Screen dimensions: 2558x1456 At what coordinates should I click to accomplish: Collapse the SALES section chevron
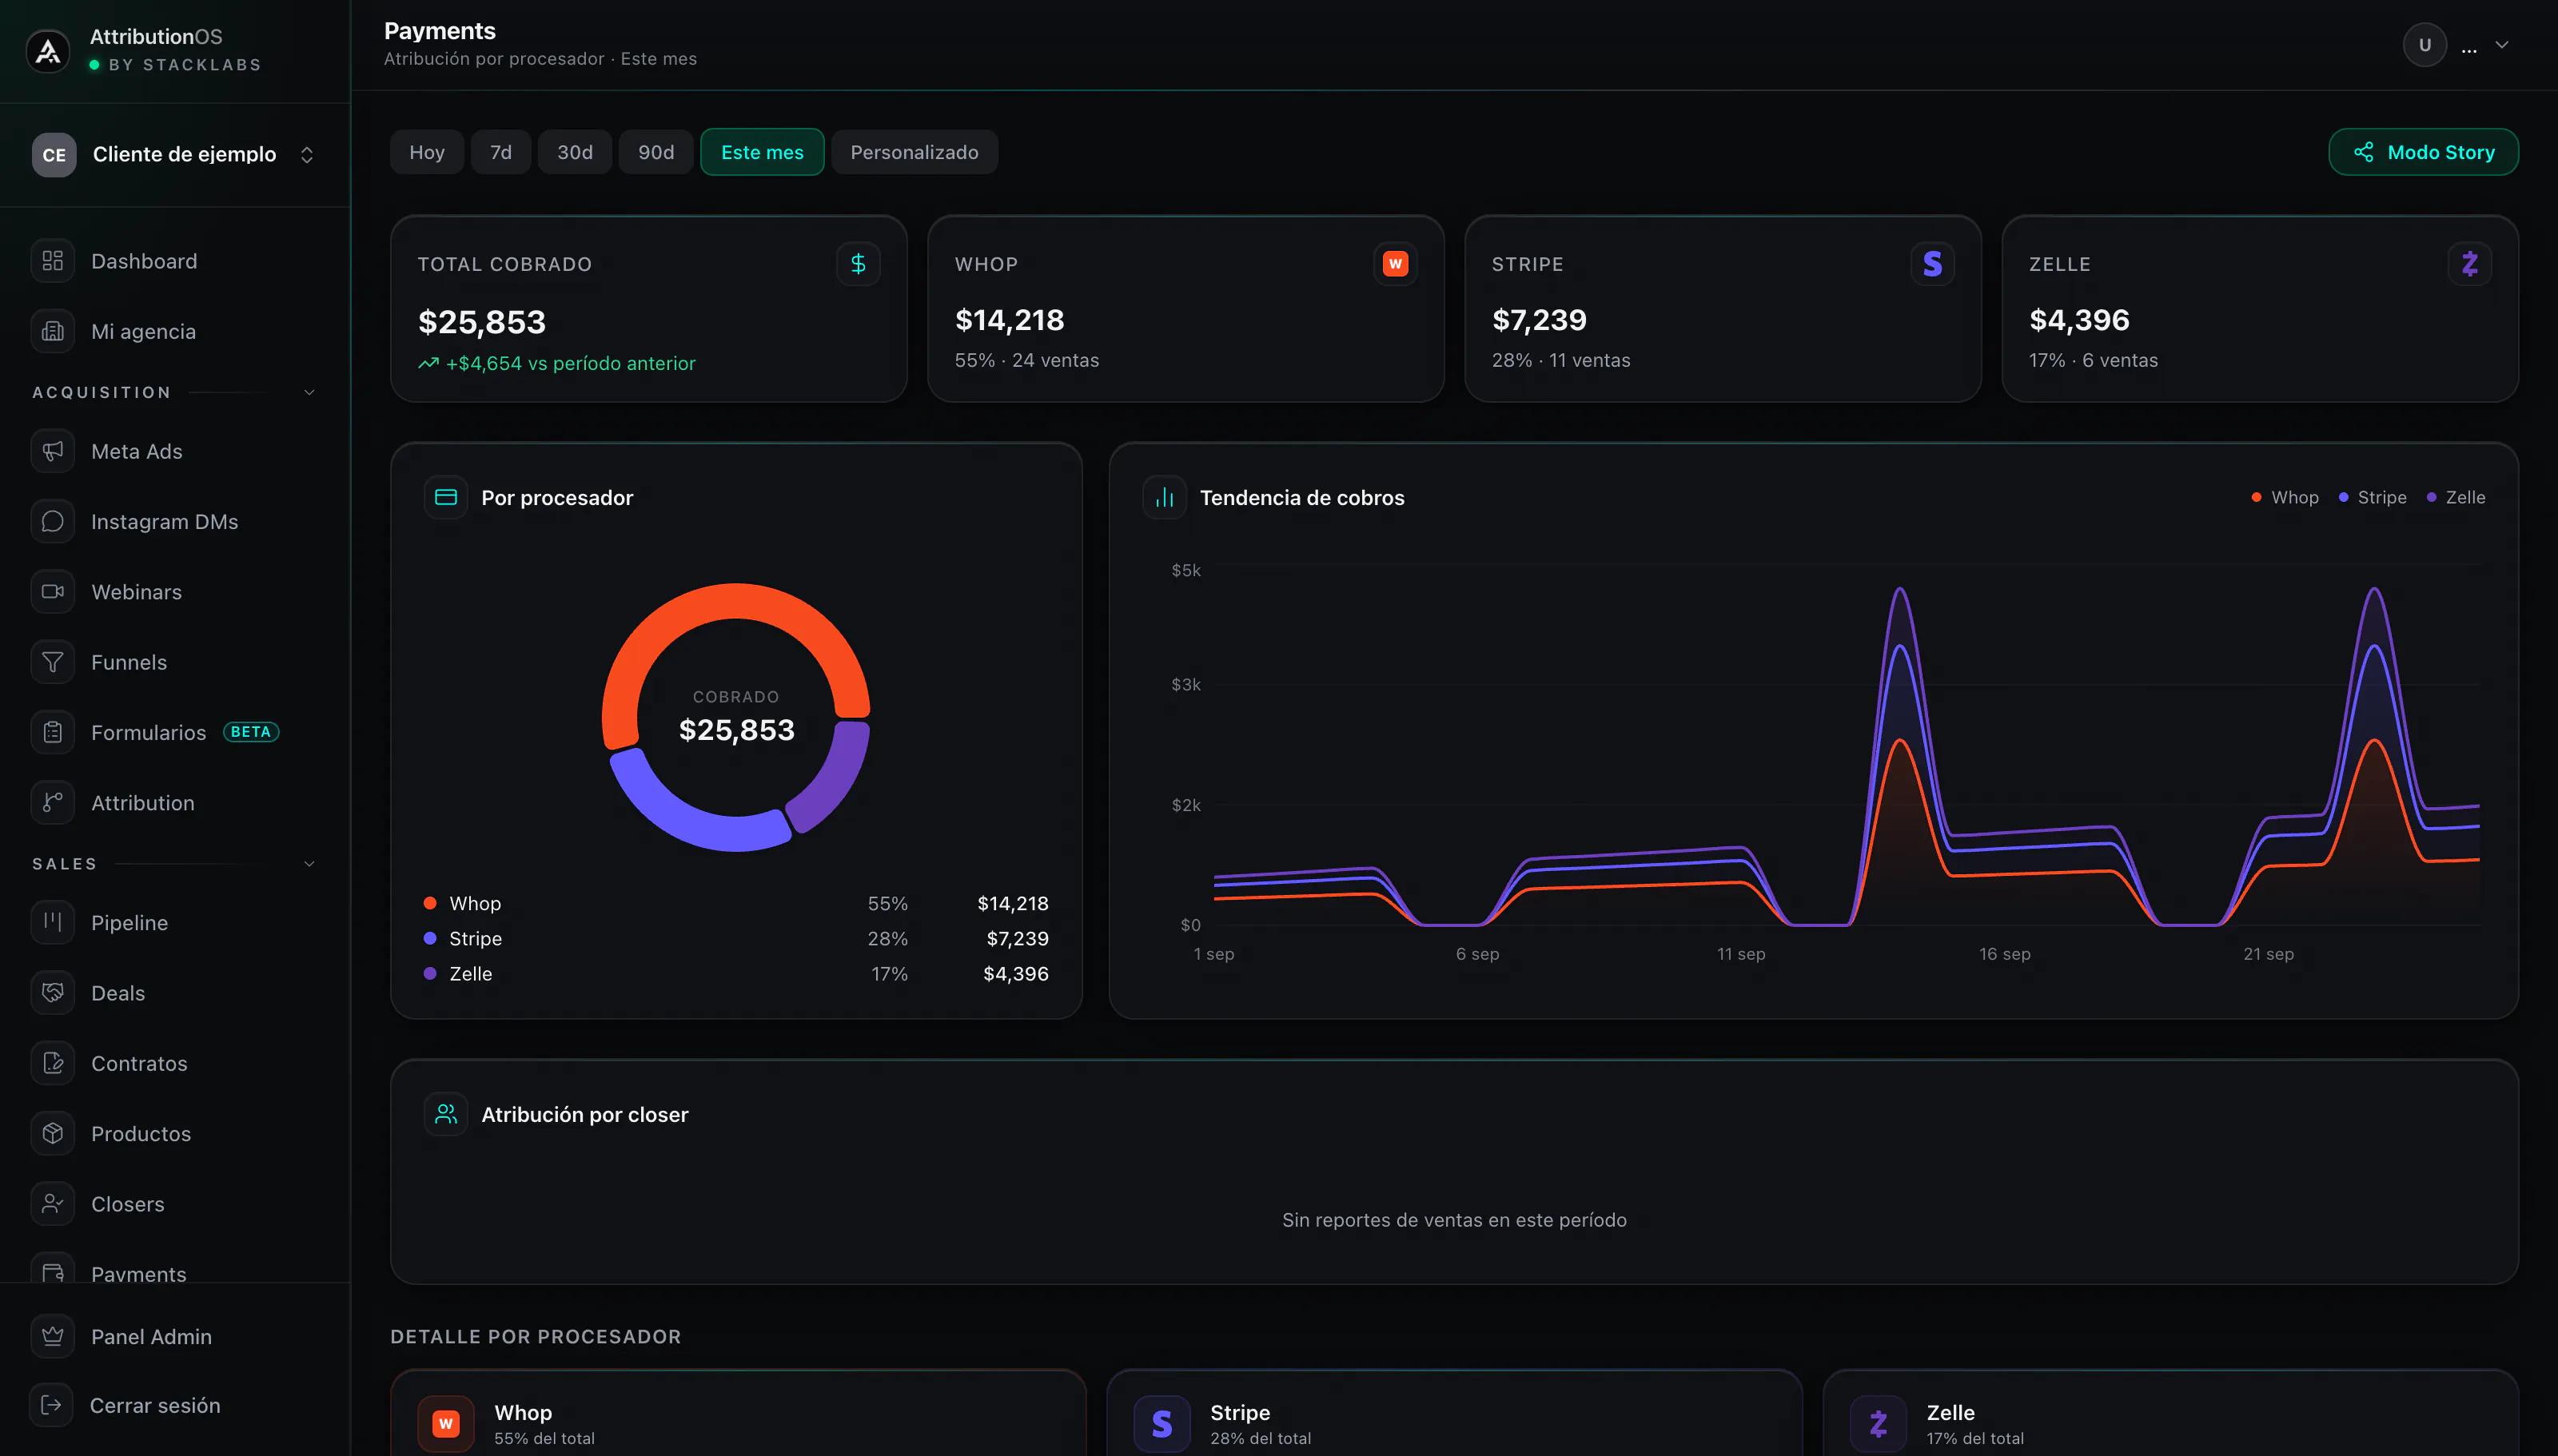pos(309,864)
